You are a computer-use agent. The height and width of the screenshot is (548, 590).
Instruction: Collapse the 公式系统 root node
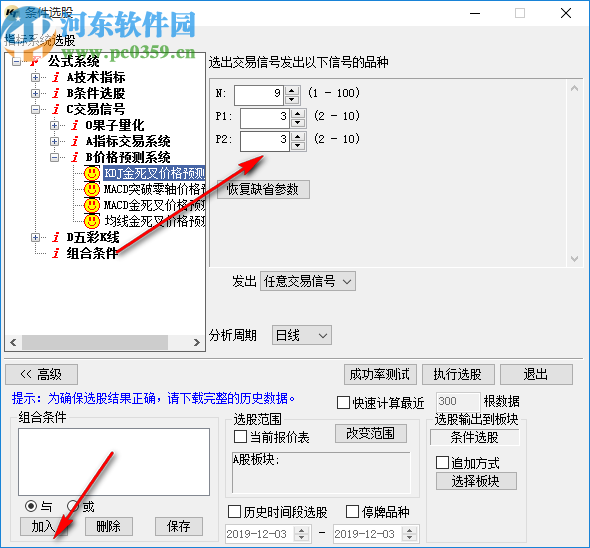coord(16,61)
